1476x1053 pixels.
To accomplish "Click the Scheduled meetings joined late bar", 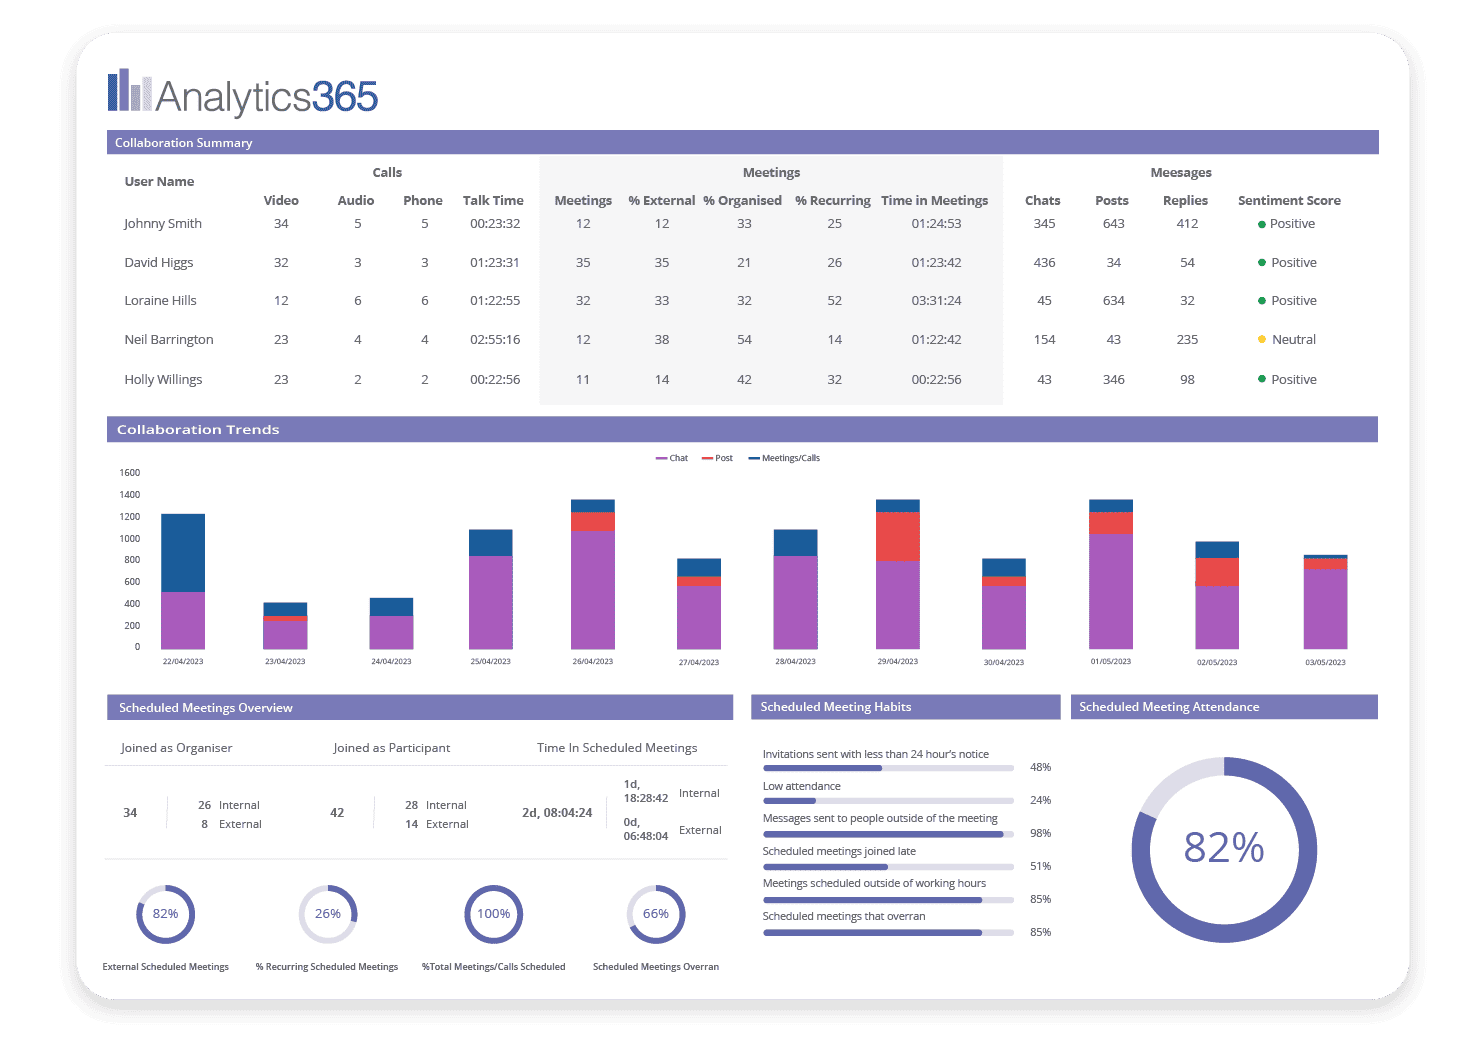I will (888, 866).
